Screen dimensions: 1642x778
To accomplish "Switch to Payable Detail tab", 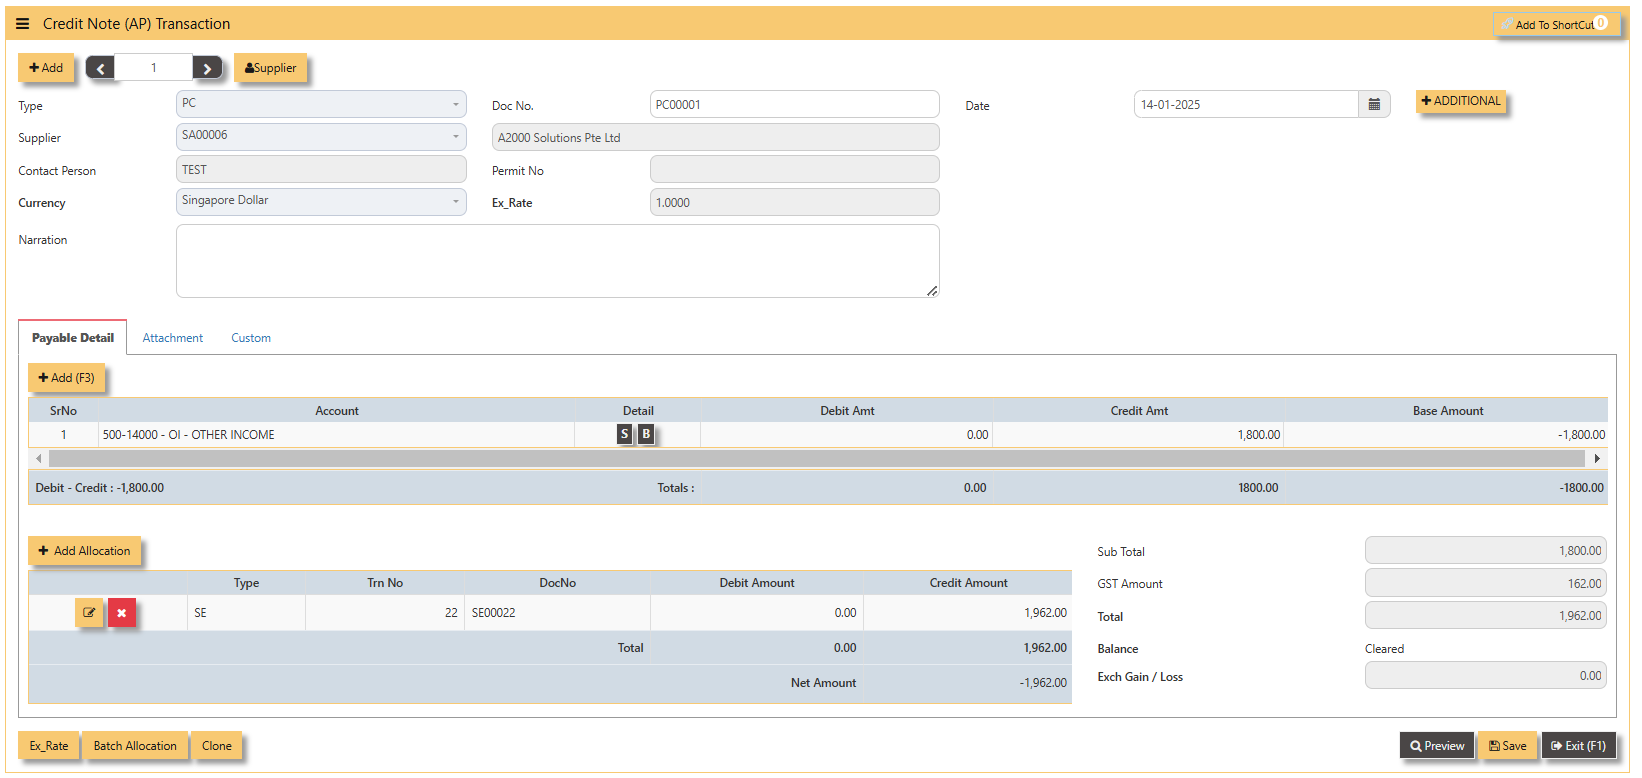I will pos(73,338).
